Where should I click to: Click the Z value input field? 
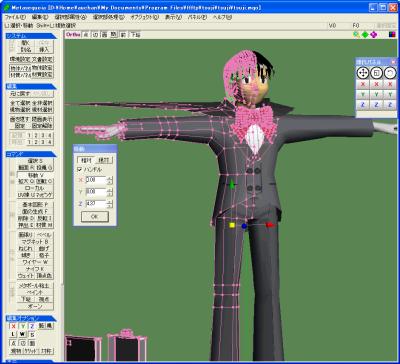(96, 203)
